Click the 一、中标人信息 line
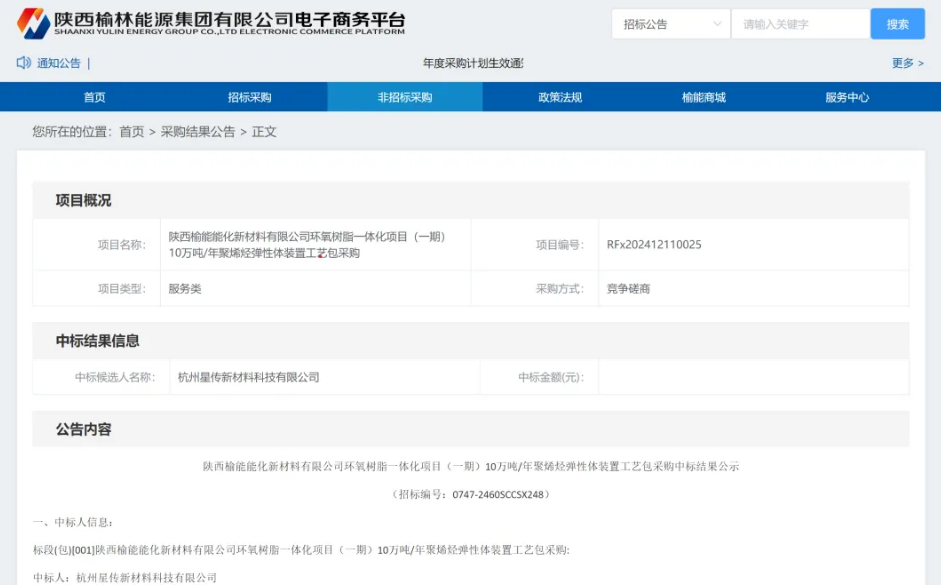Image resolution: width=941 pixels, height=585 pixels. coord(73,522)
